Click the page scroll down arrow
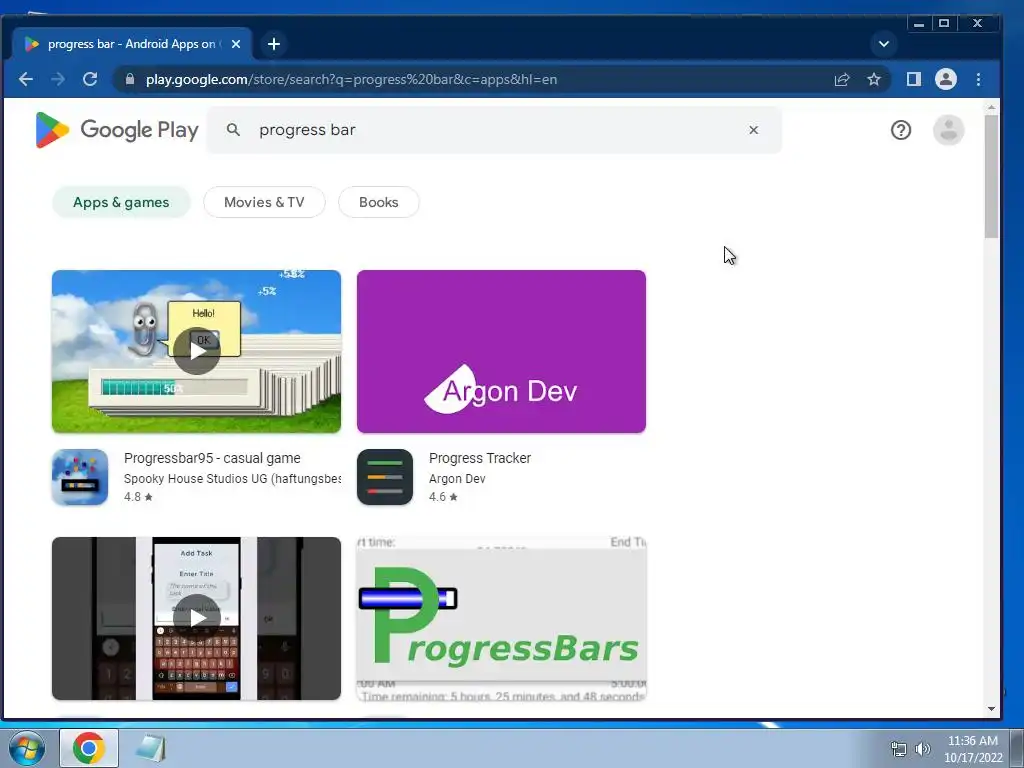The image size is (1024, 768). pyautogui.click(x=991, y=709)
